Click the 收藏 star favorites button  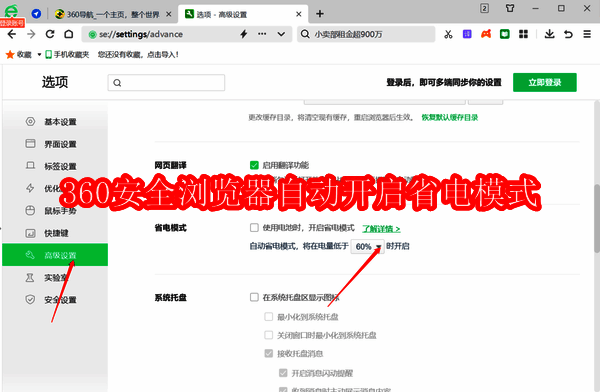pos(19,54)
